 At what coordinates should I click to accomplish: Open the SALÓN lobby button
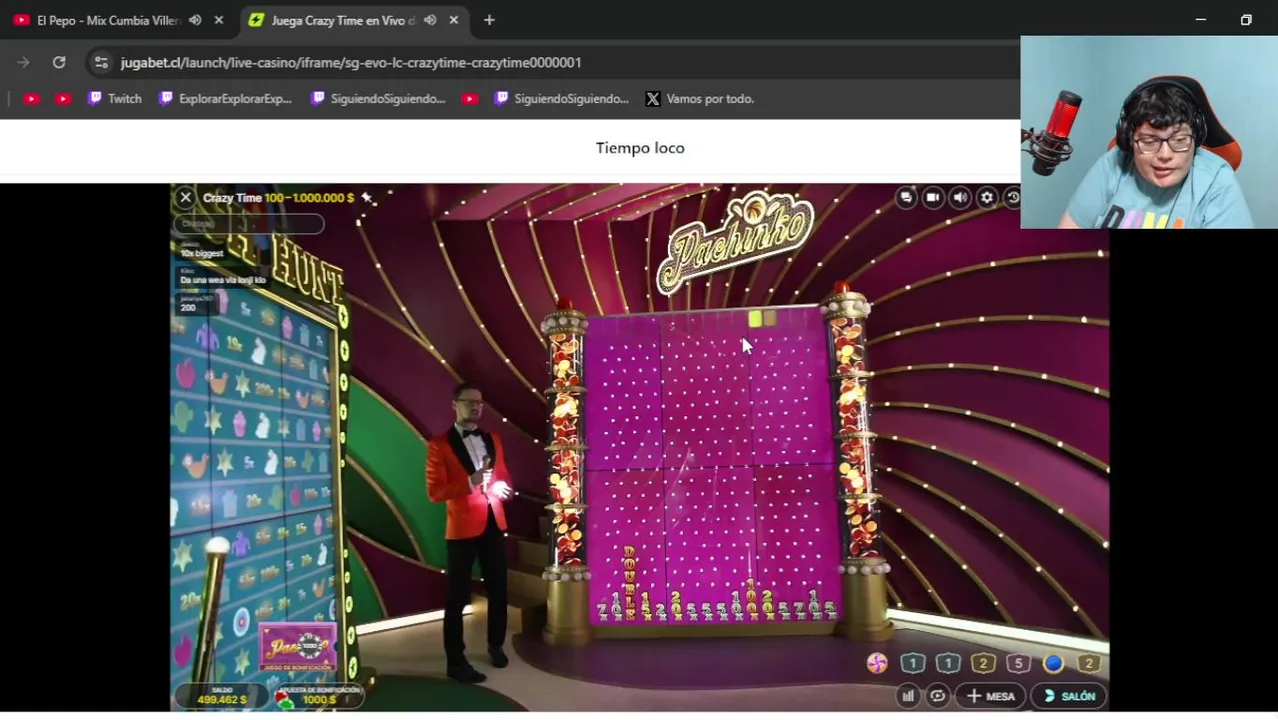(1069, 696)
